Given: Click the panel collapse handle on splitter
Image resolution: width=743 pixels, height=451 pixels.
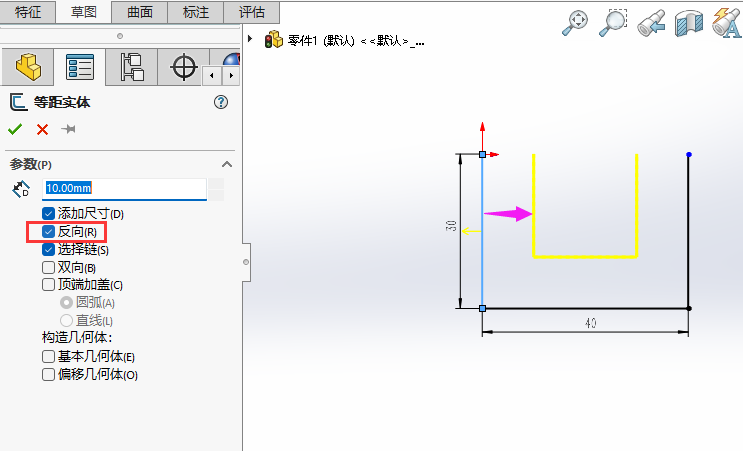Looking at the screenshot, I should [246, 262].
